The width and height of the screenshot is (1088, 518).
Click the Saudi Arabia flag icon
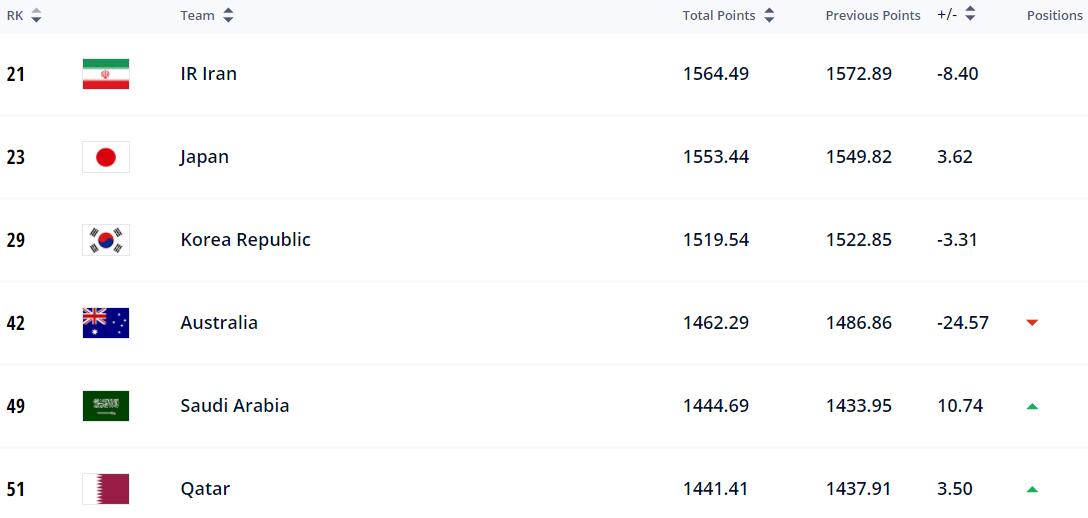coord(106,406)
